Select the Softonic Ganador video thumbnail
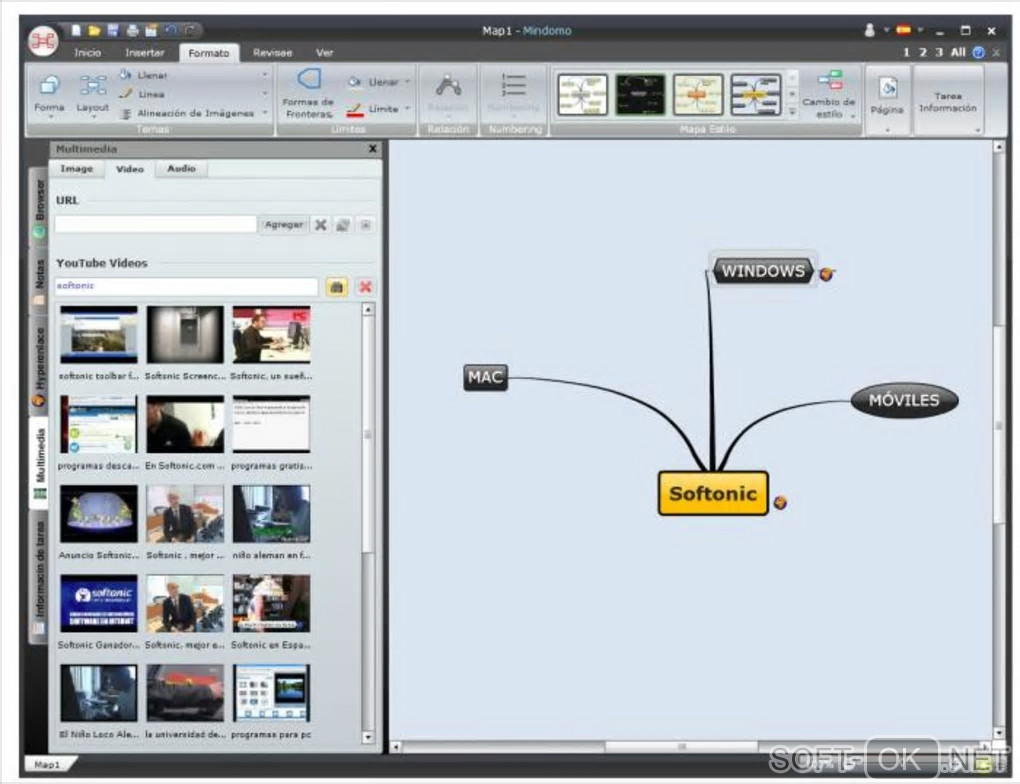1020x784 pixels. coord(99,603)
